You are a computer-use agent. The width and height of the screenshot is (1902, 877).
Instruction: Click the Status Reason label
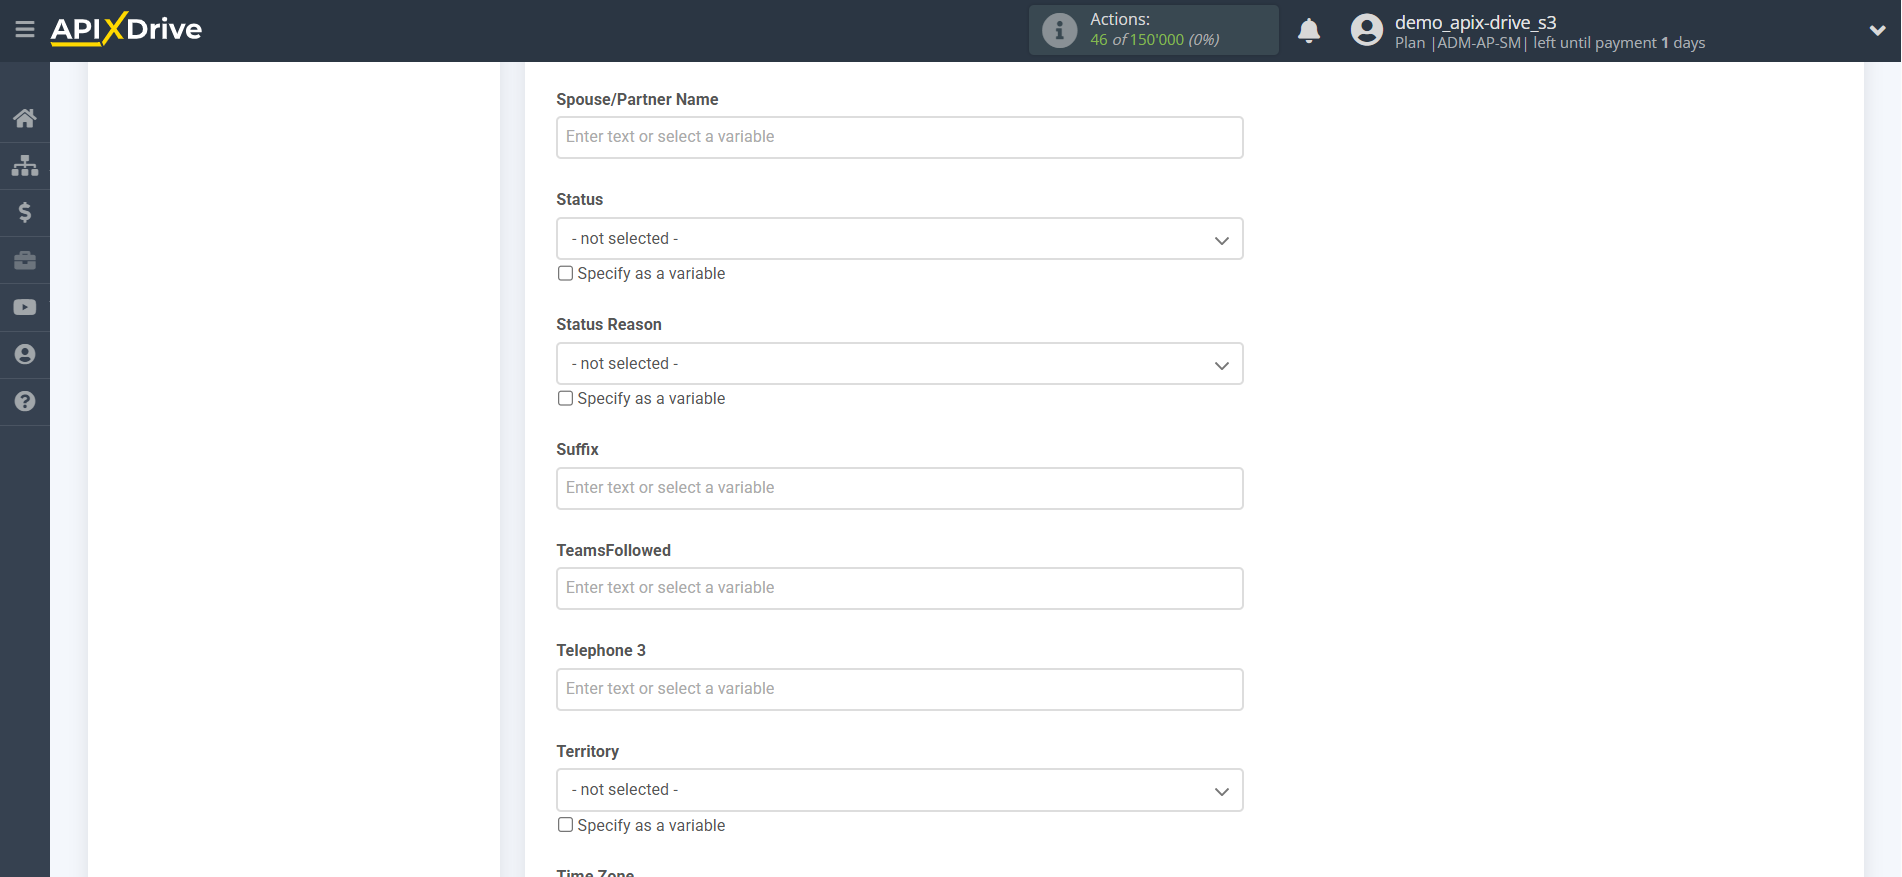[x=609, y=324]
